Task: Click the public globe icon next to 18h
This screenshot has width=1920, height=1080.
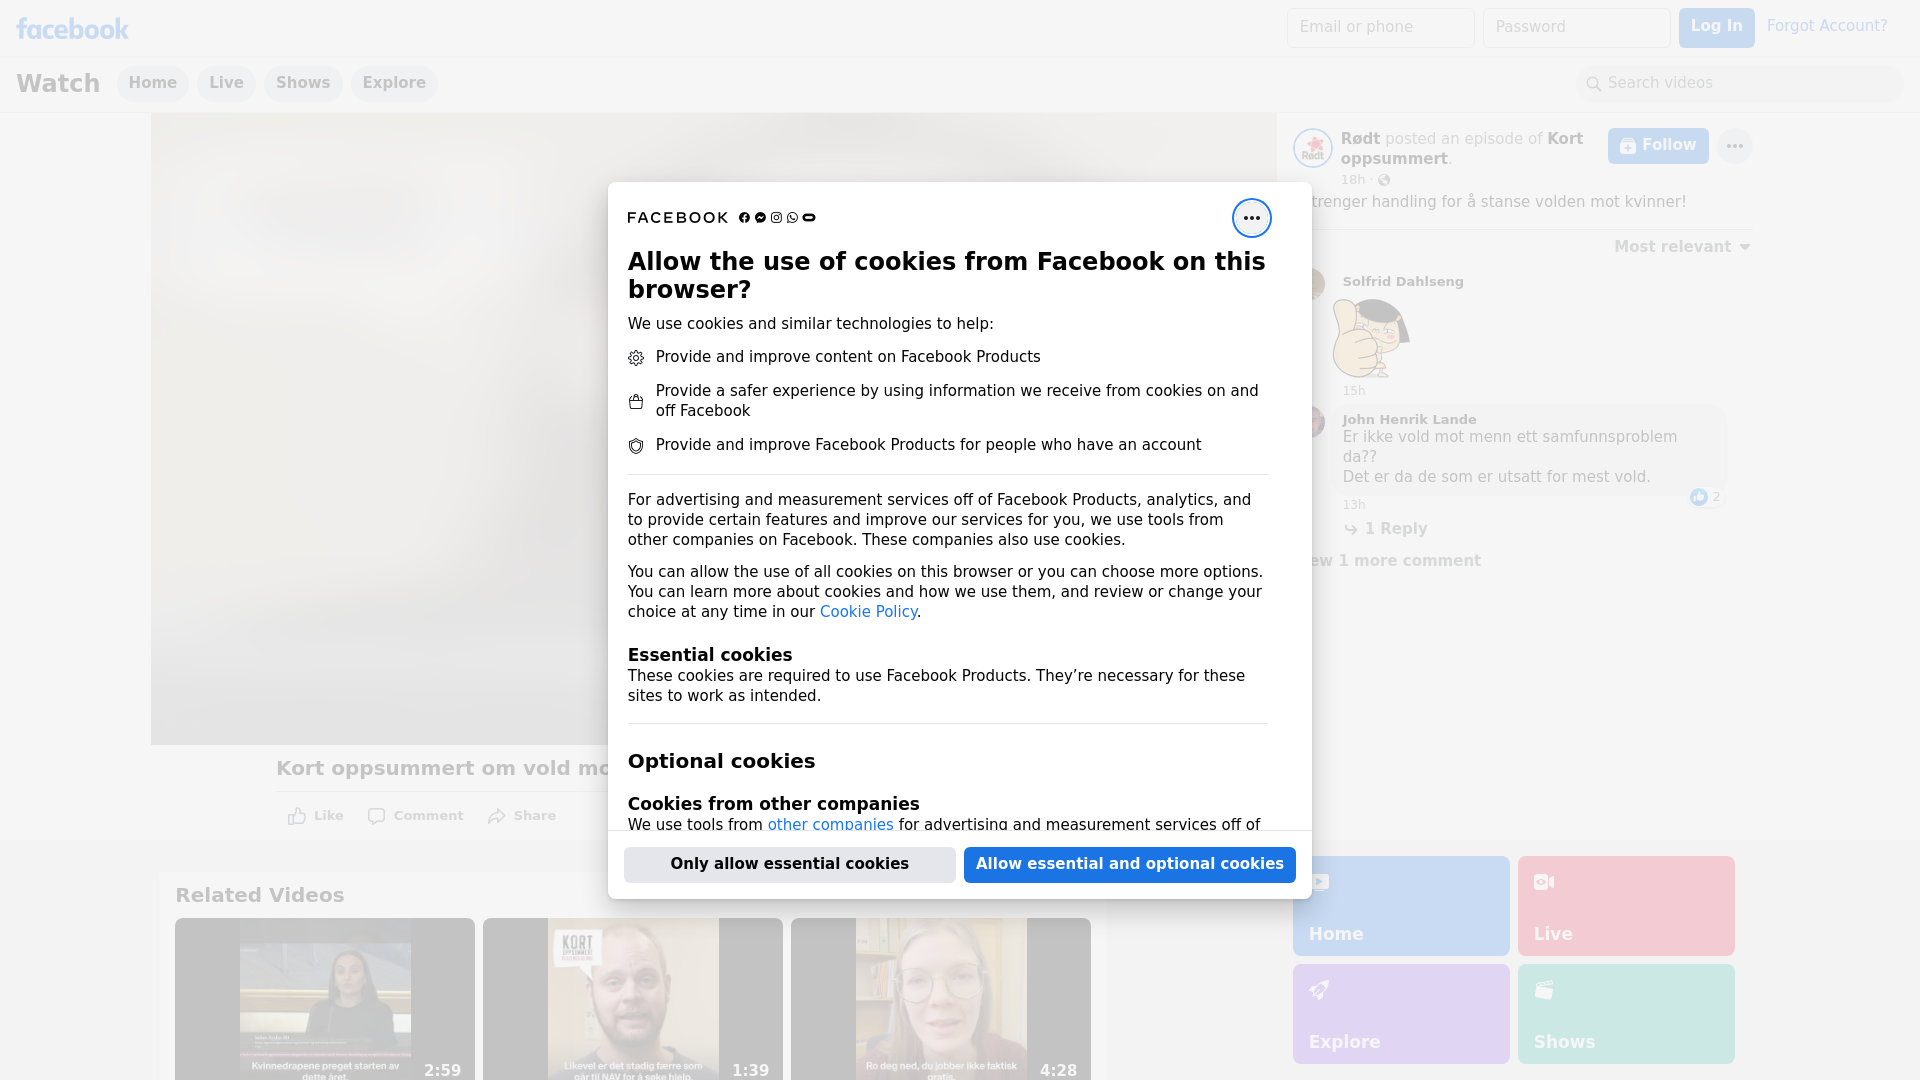Action: [1384, 180]
